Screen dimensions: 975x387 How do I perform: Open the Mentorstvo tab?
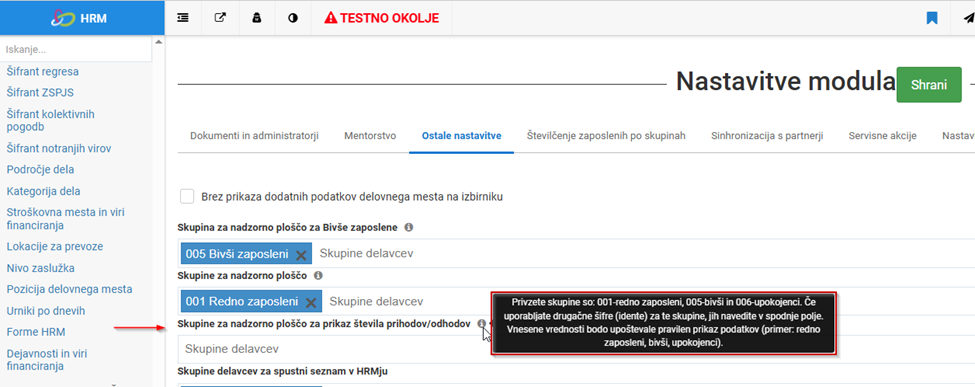pyautogui.click(x=370, y=136)
